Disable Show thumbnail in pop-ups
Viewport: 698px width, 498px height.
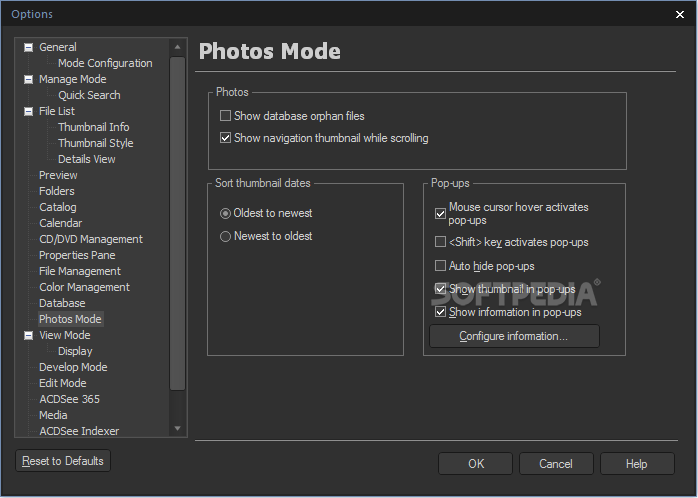click(440, 289)
